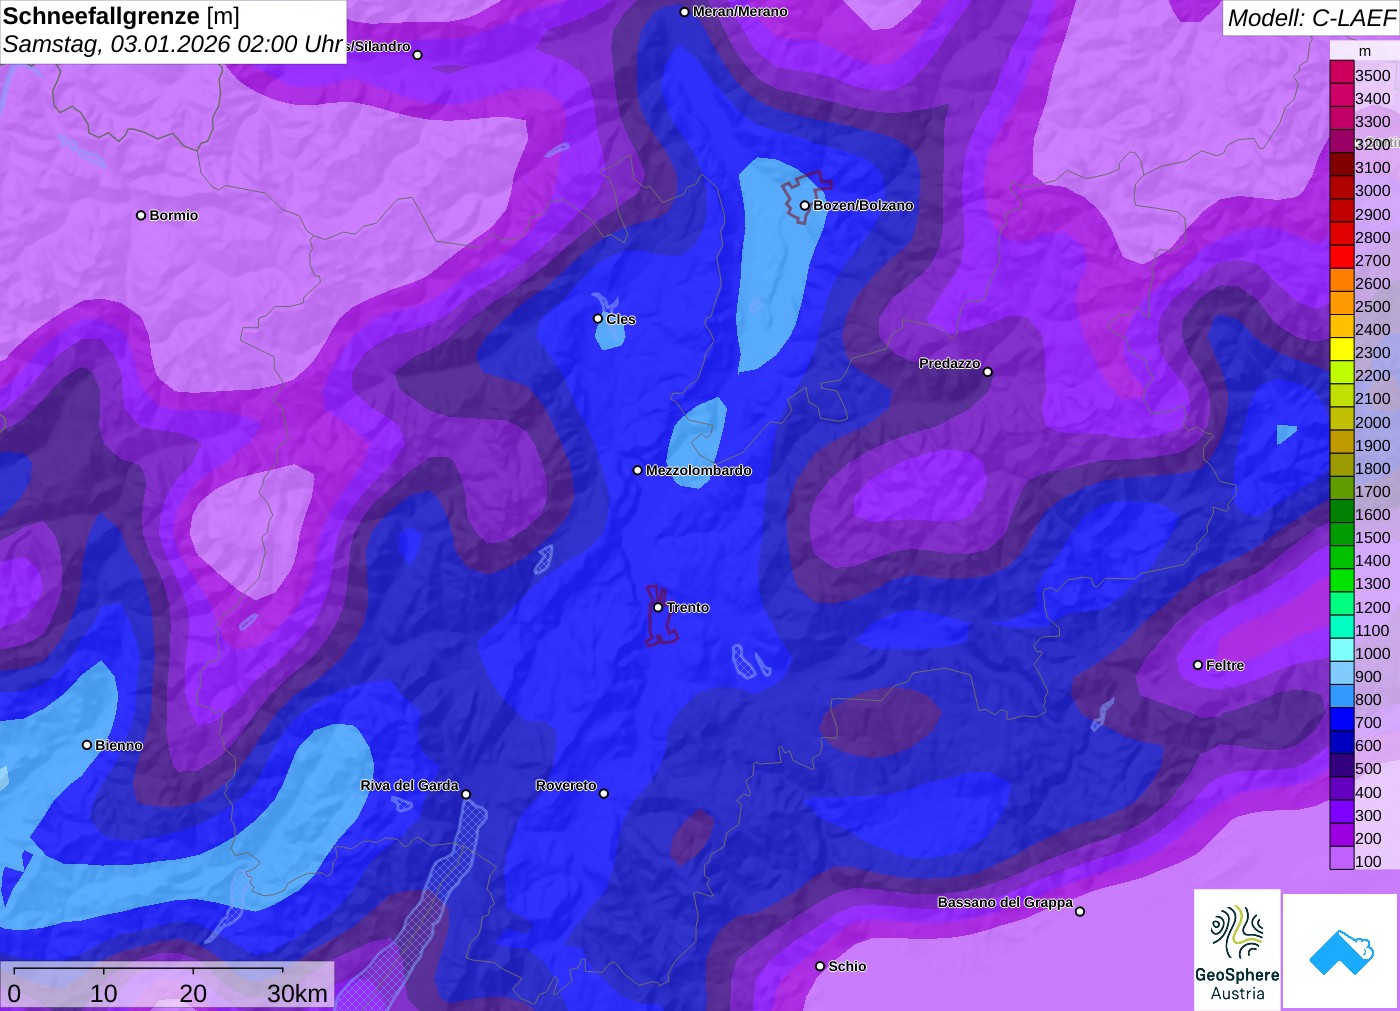This screenshot has width=1400, height=1011.
Task: Click the Trento text label
Action: coord(688,608)
